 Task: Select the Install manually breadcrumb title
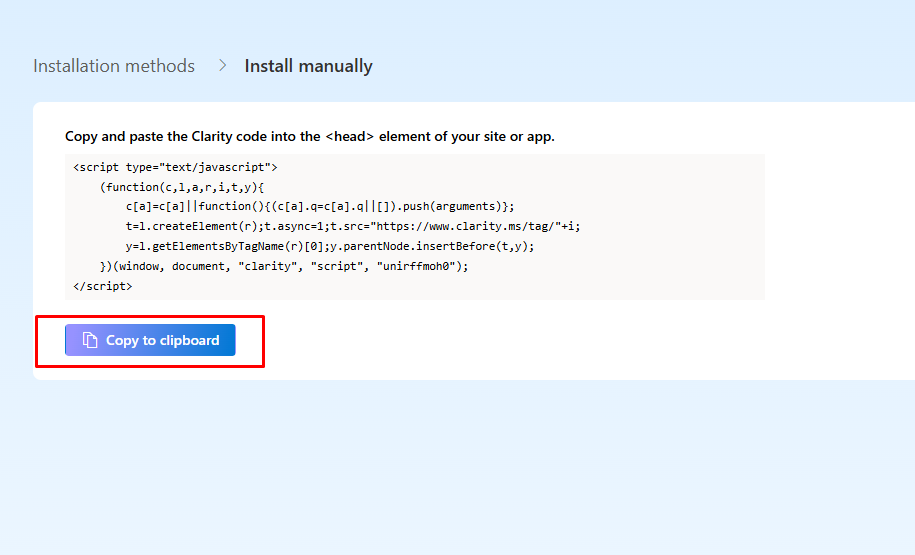(308, 66)
